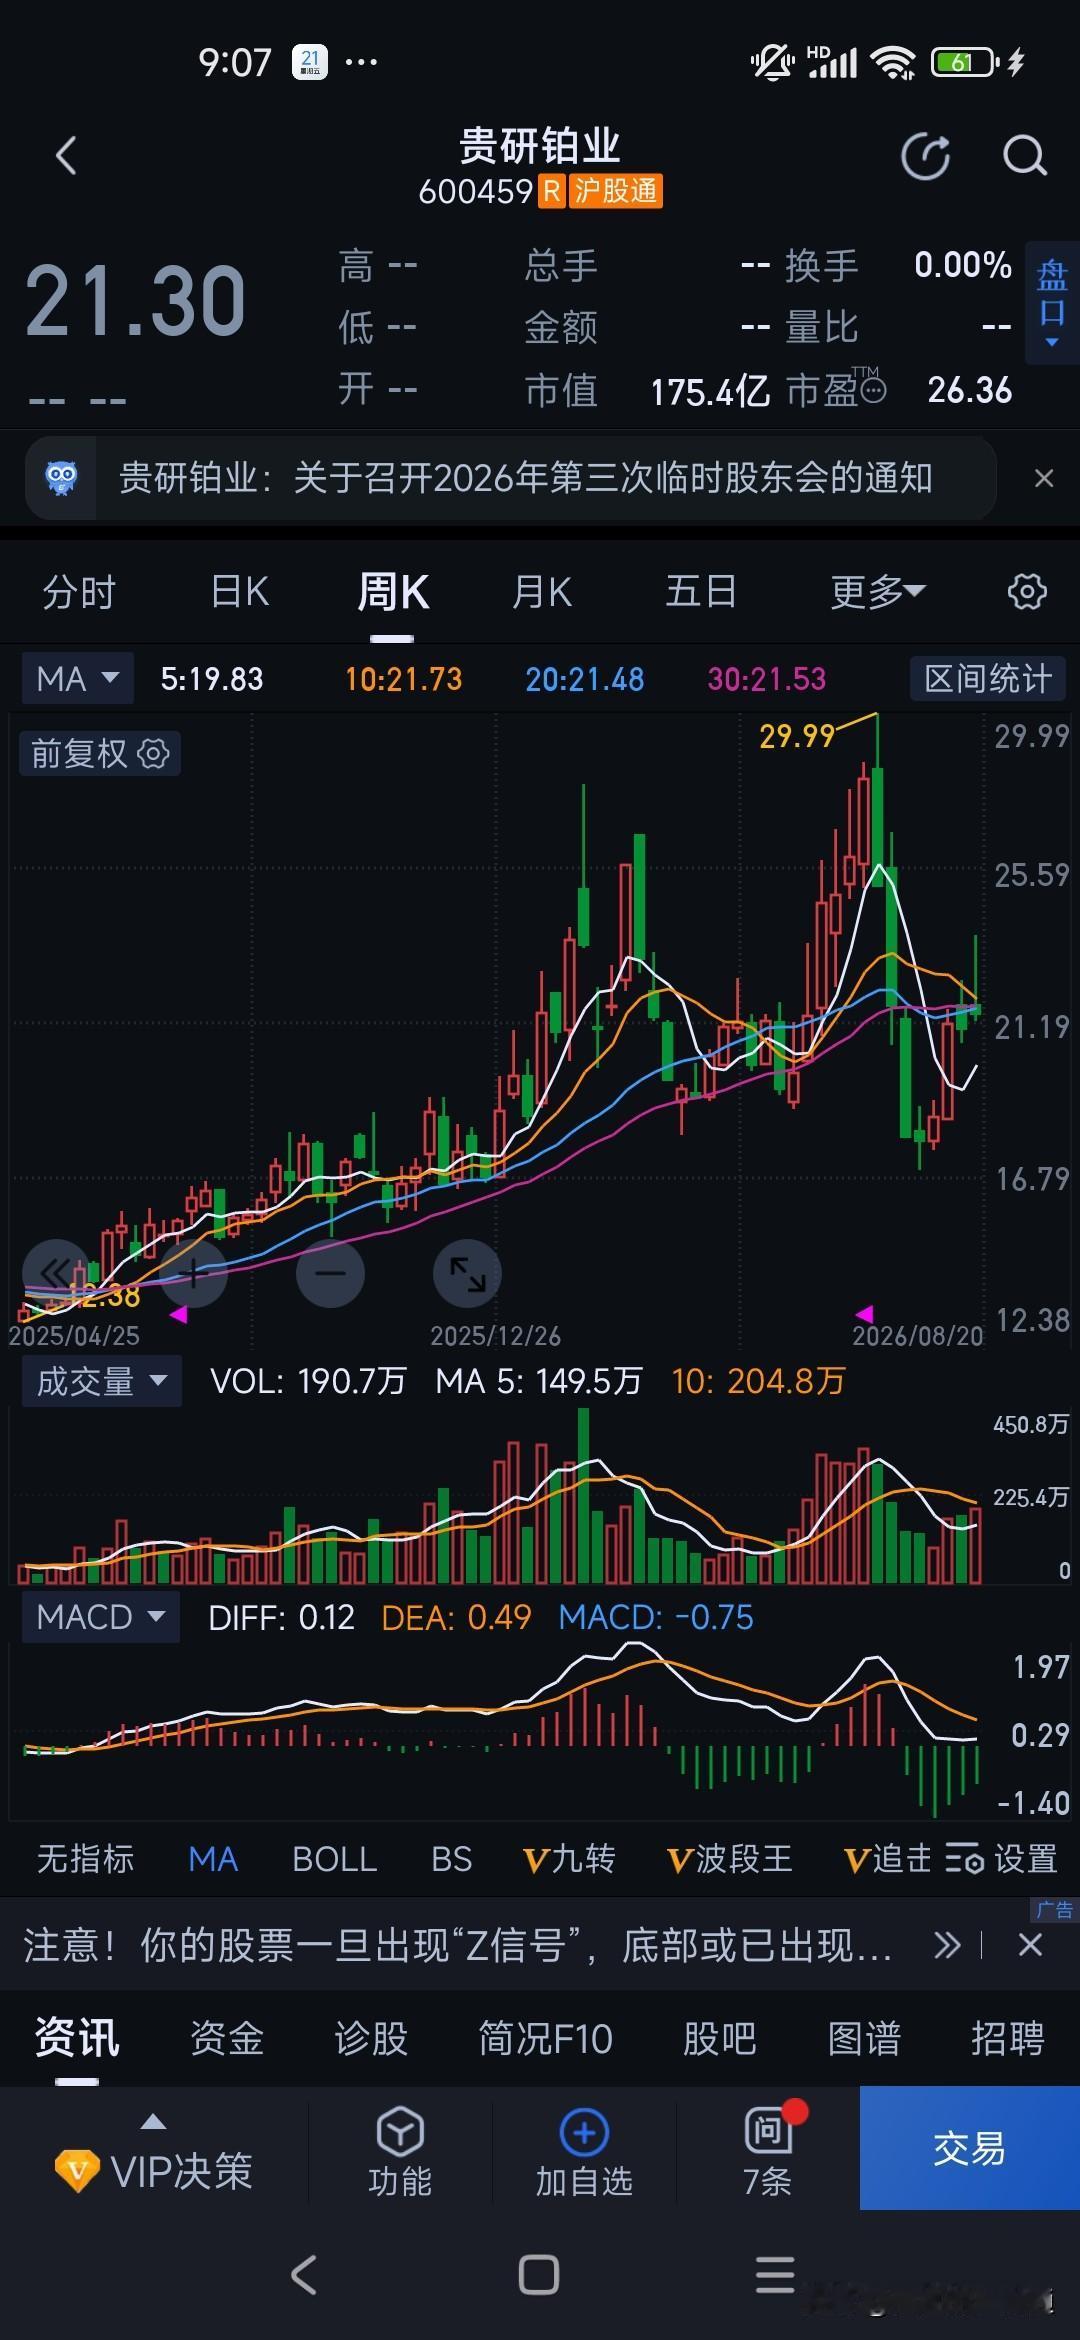Viewport: 1080px width, 2340px height.
Task: Select the BOLL overlay option
Action: click(334, 1859)
